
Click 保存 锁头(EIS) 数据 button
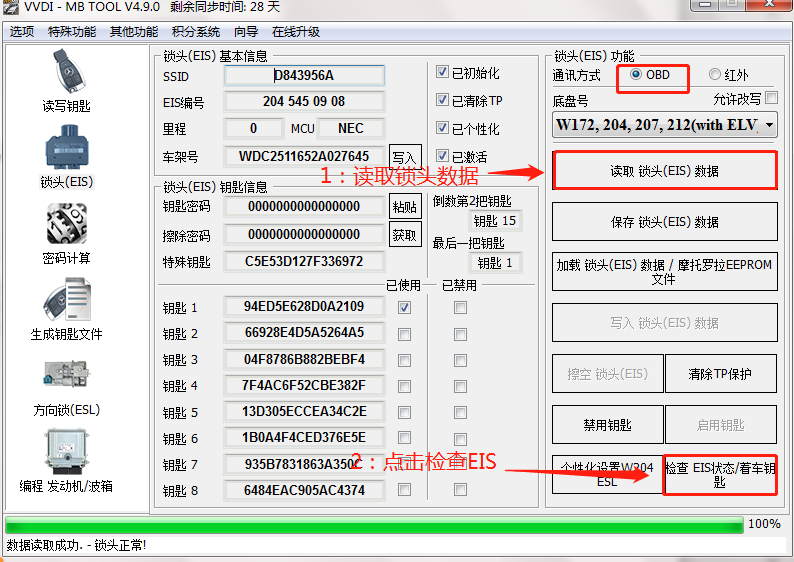(665, 222)
